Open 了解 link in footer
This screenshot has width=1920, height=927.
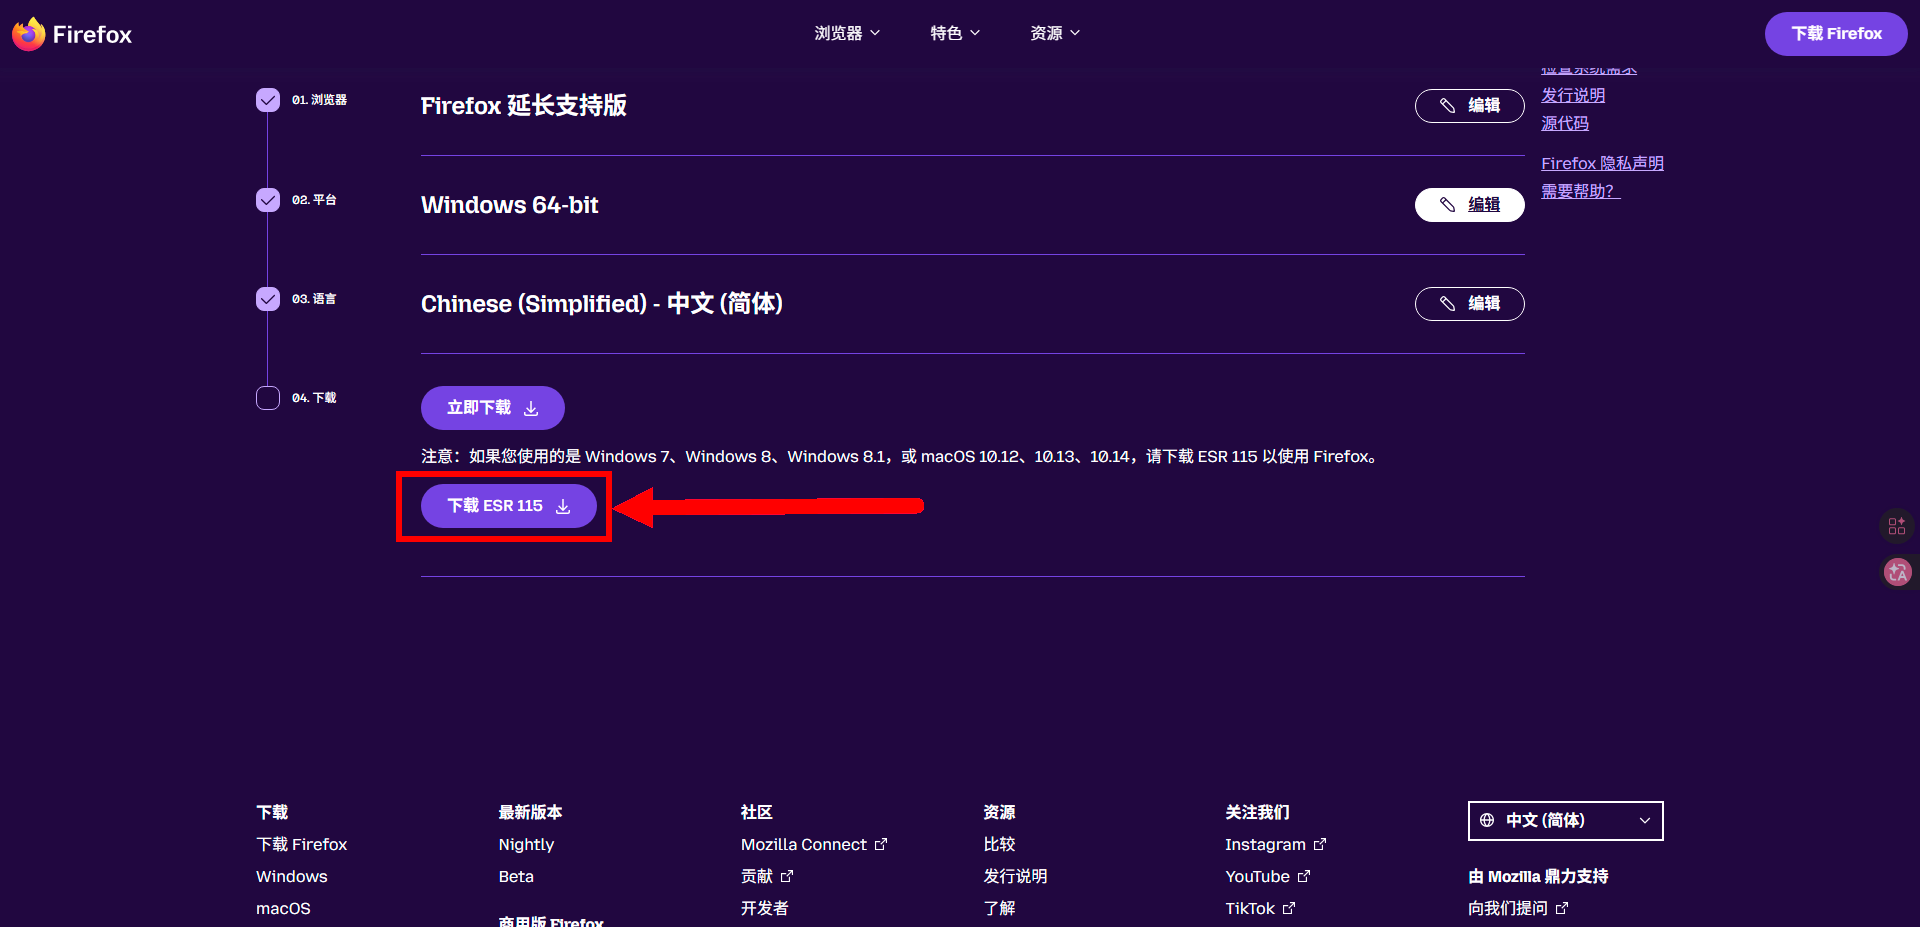[x=999, y=908]
